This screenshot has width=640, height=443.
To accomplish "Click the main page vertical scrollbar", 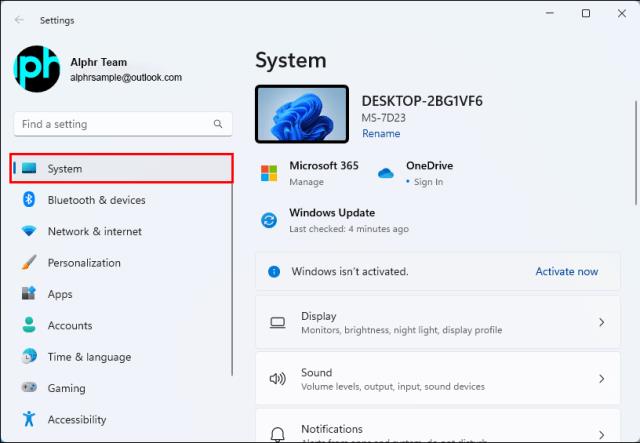I will [x=636, y=153].
